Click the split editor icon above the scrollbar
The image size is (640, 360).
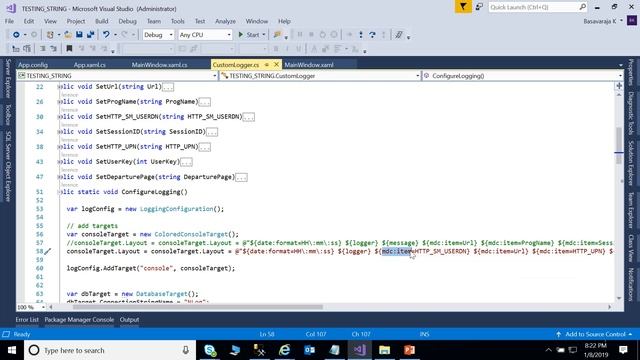point(619,86)
